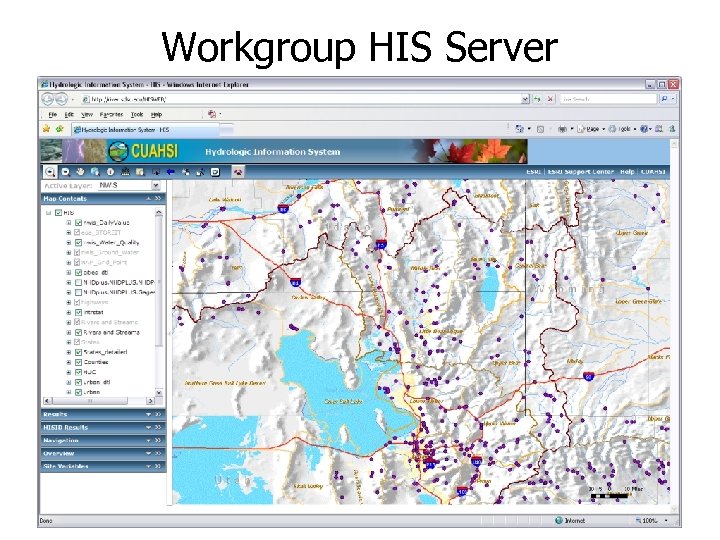Dock the Map Contents panel with double-arrow icon
Screen dimensions: 720x540
[158, 198]
